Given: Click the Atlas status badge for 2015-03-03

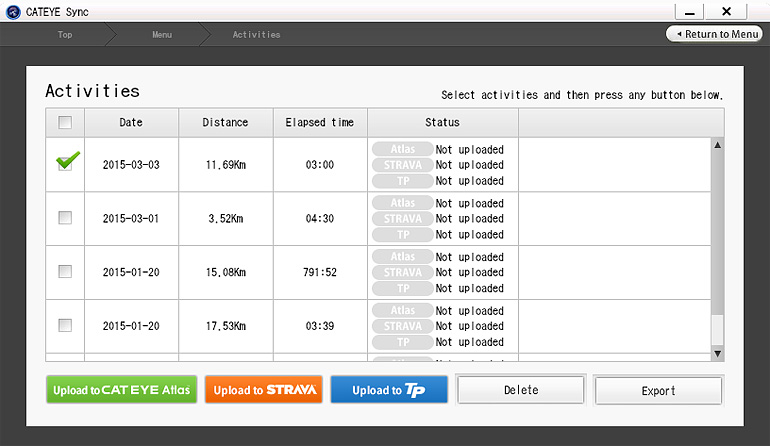Looking at the screenshot, I should coord(402,150).
